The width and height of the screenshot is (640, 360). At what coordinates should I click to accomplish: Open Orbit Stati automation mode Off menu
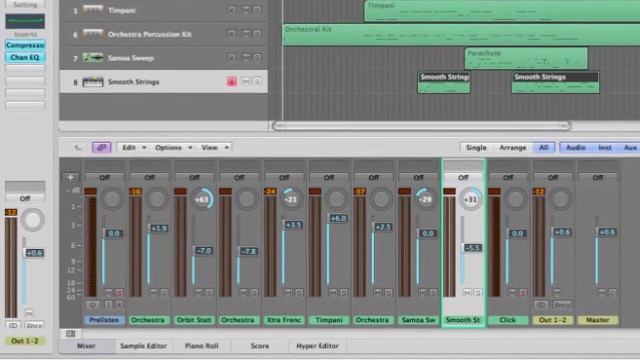194,178
